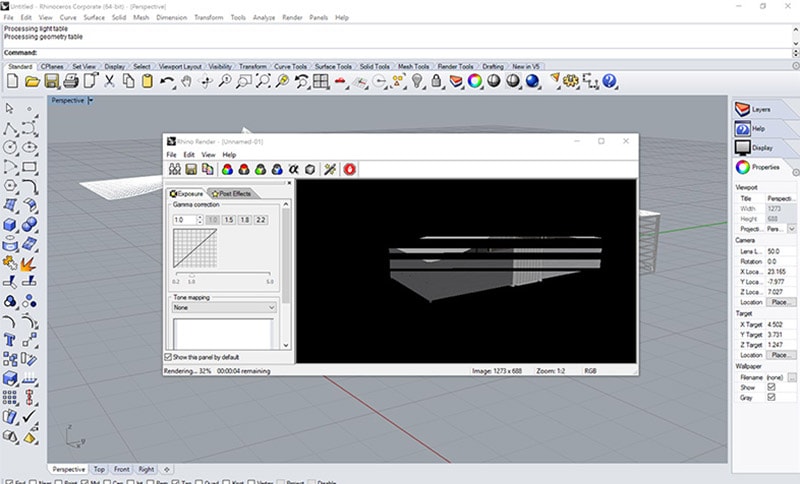This screenshot has height=484, width=800.
Task: Toggle Show this panel by default checkbox
Action: point(168,357)
